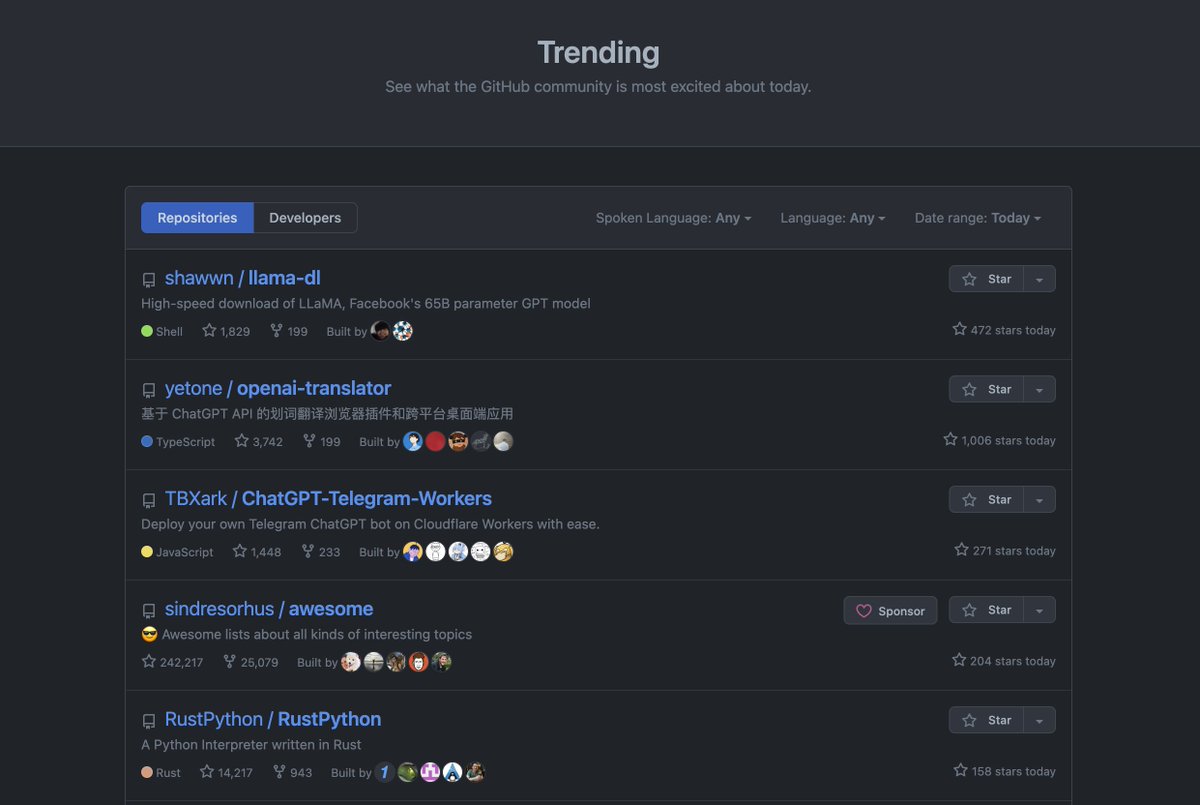Open the Language: Any filter dropdown
The height and width of the screenshot is (805, 1200).
tap(833, 218)
